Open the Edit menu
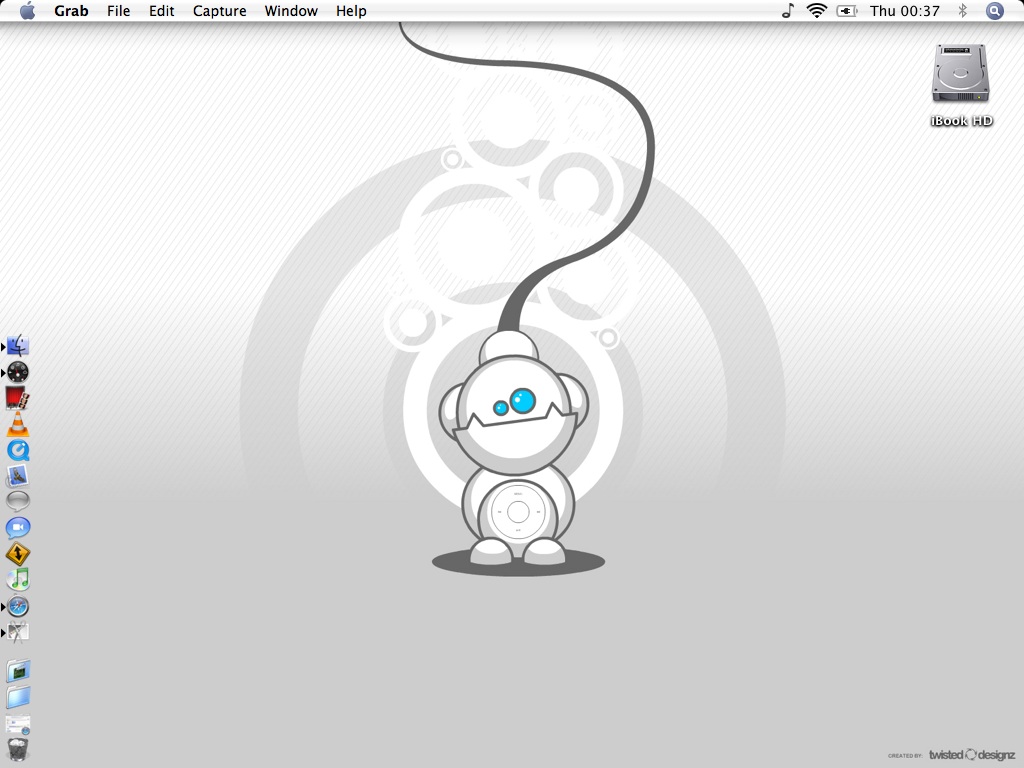Image resolution: width=1024 pixels, height=768 pixels. pos(161,10)
